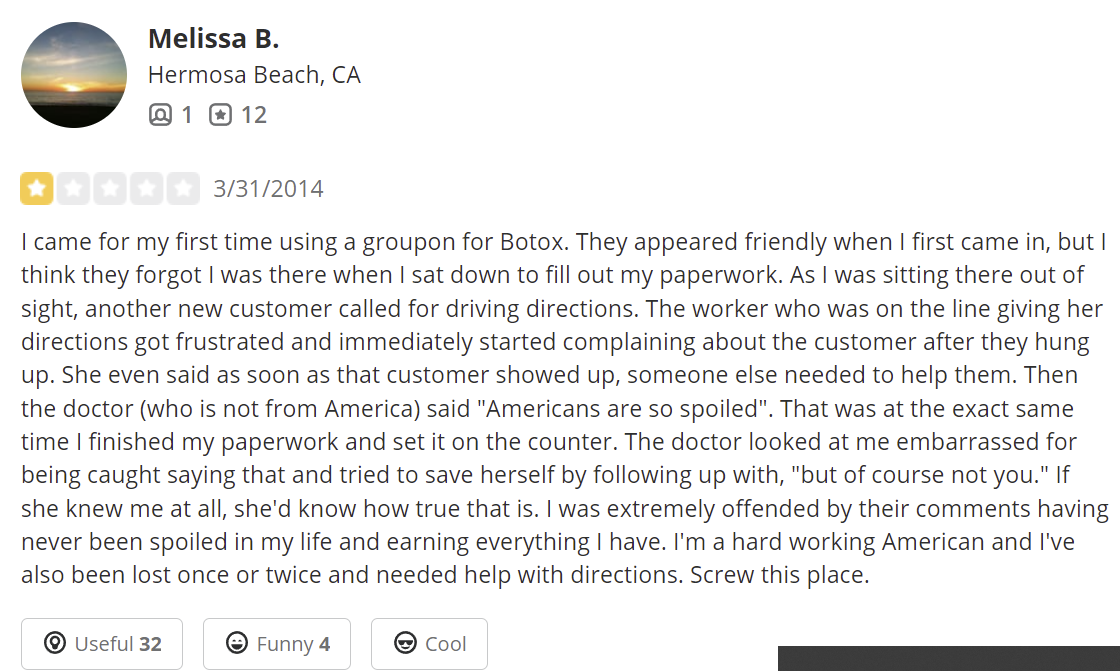Click the filled yellow first rating star
1120x671 pixels.
coord(37,188)
